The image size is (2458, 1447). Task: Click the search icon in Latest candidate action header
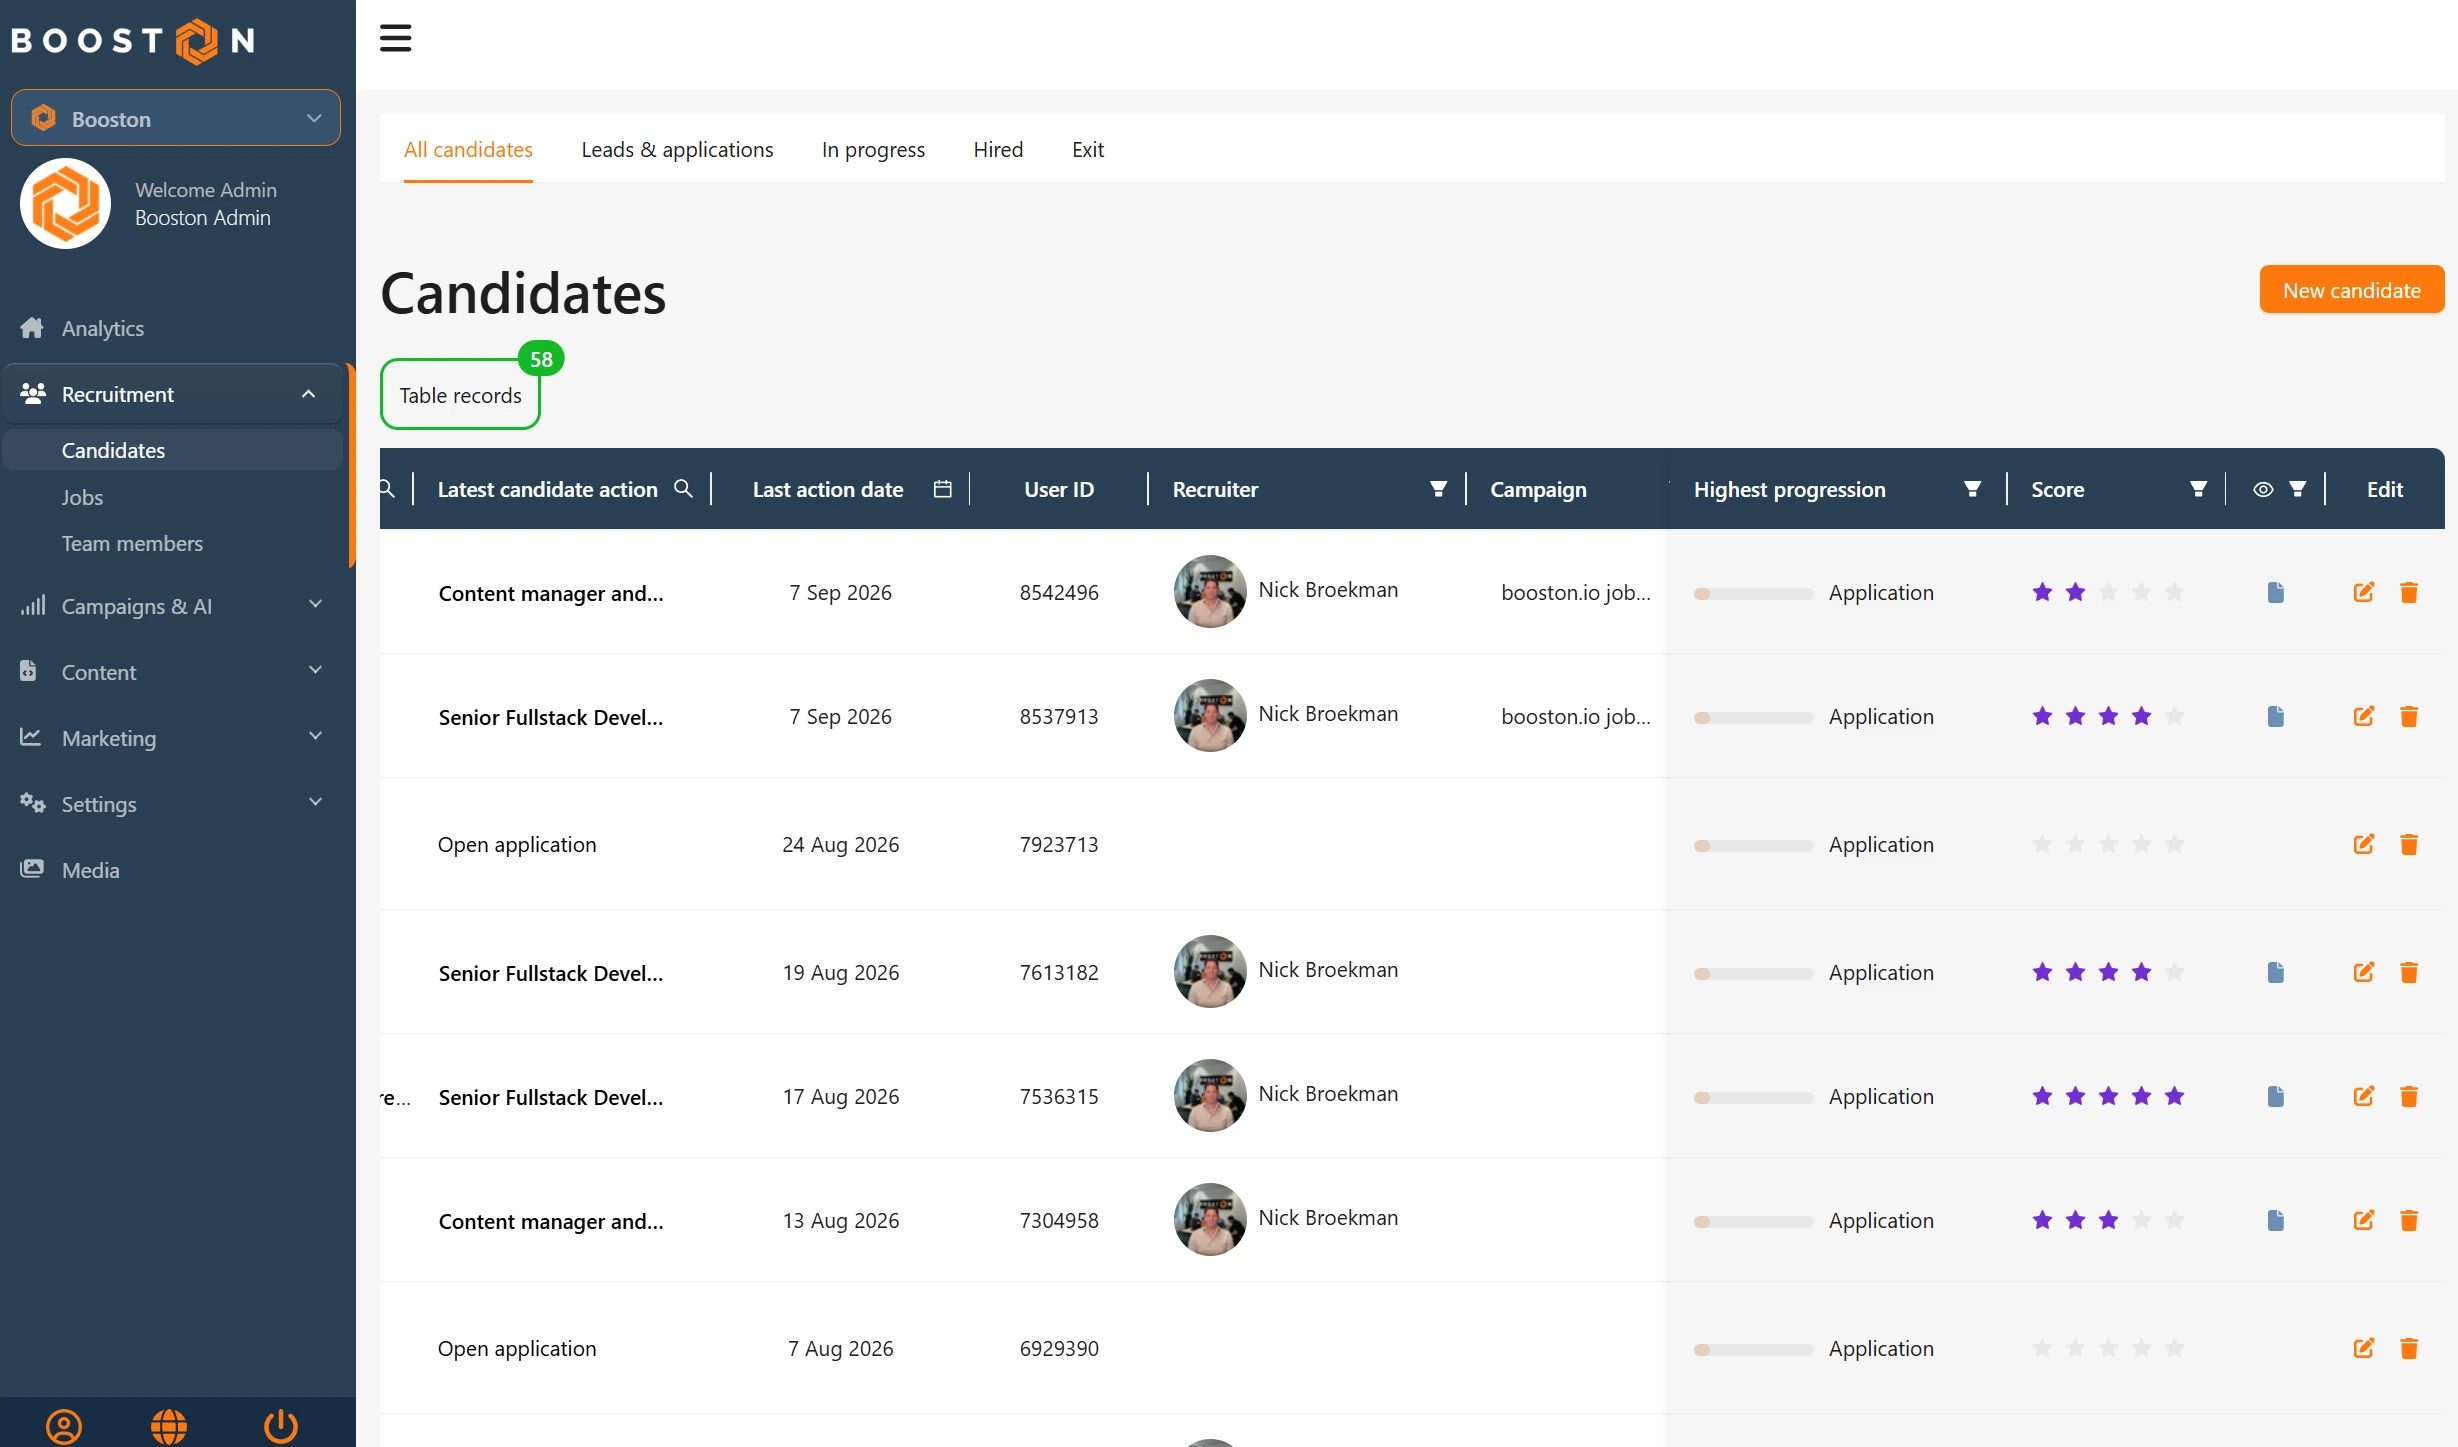(684, 489)
